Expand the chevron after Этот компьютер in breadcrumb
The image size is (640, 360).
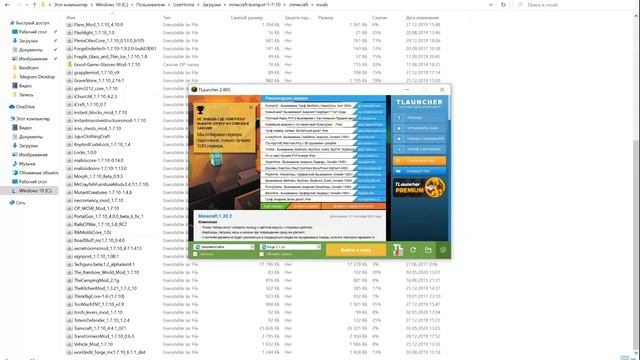(91, 4)
